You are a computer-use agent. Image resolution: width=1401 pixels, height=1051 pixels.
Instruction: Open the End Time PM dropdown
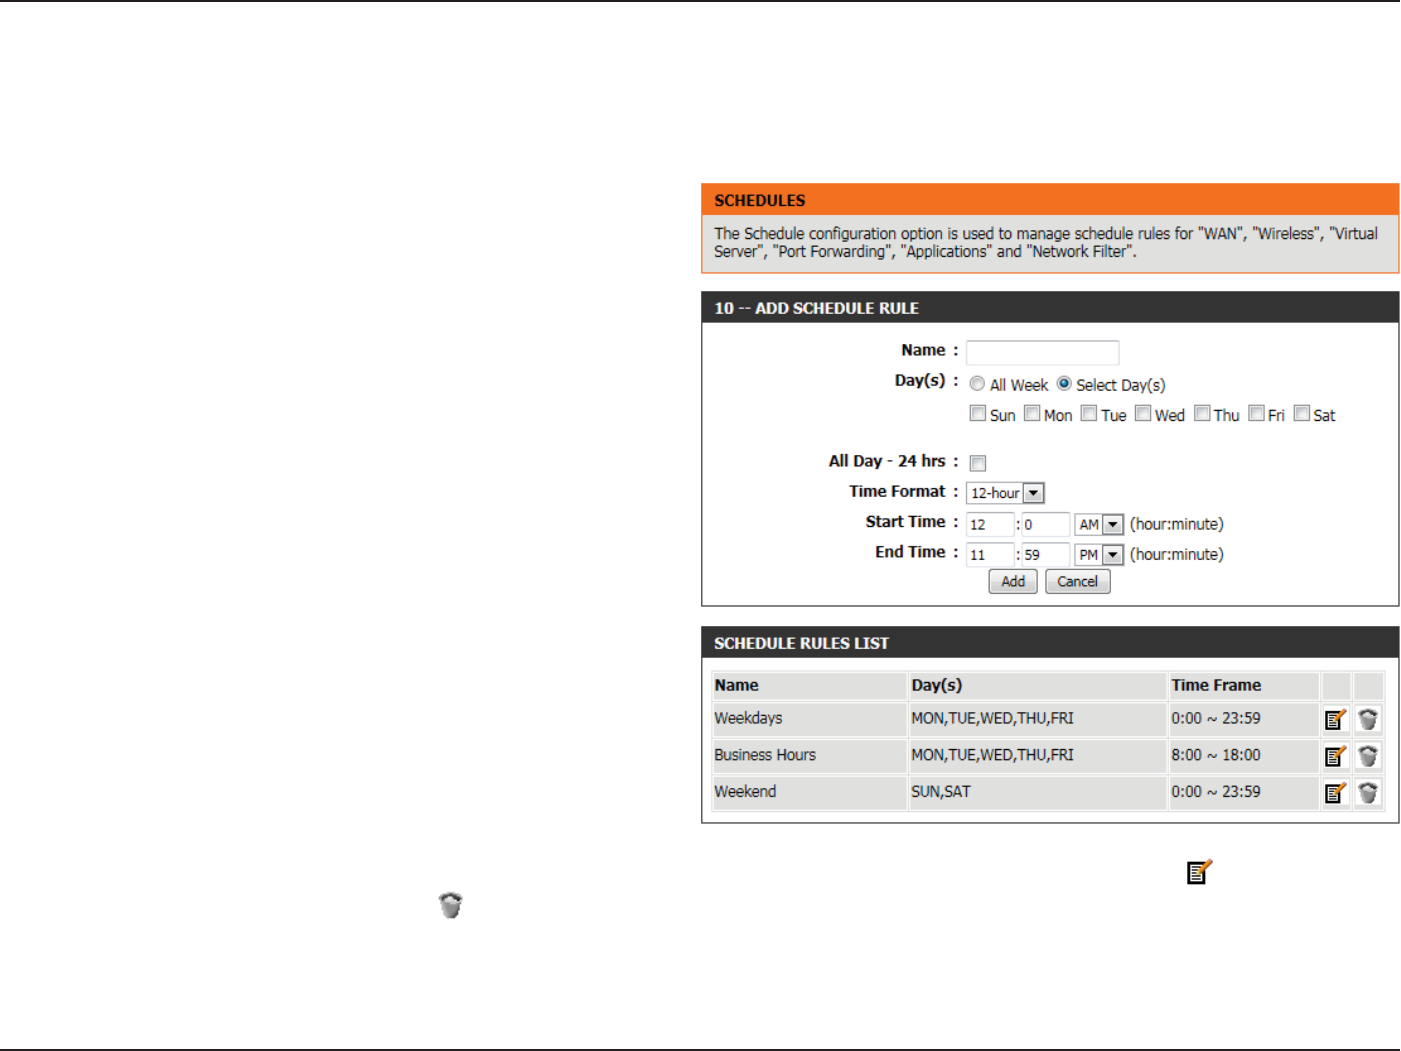coord(1099,555)
